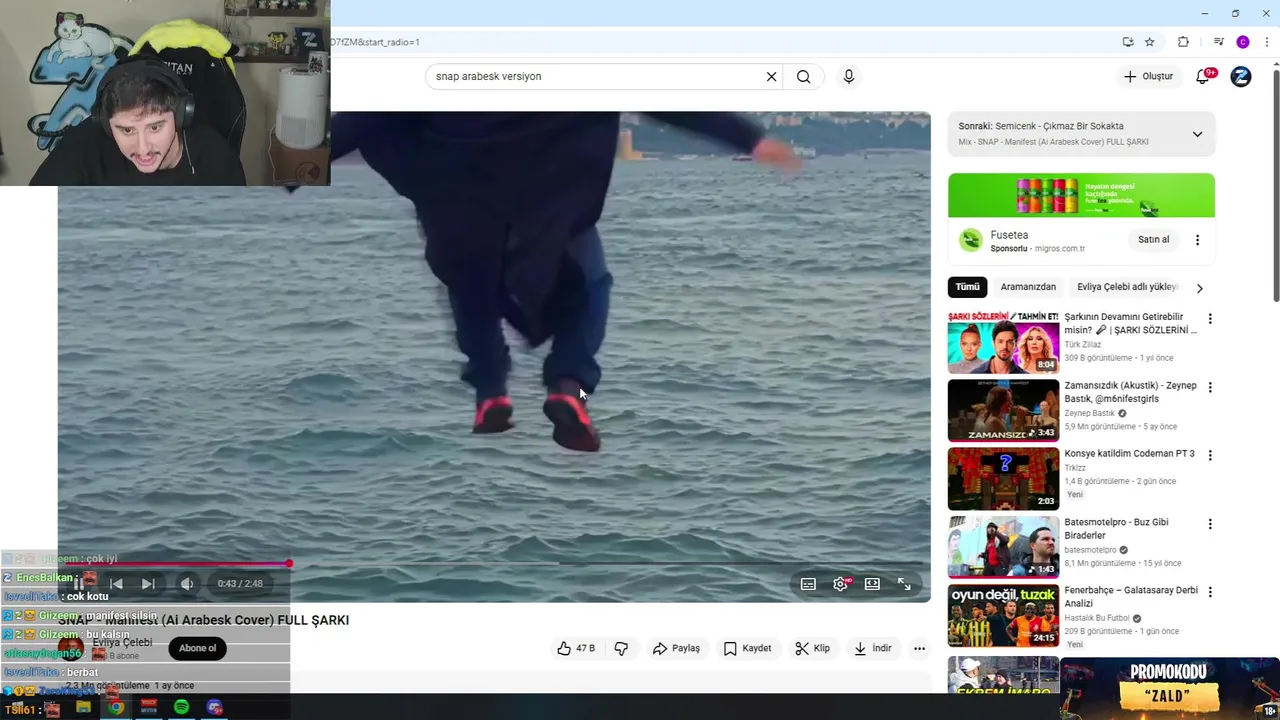
Task: Skip to the next video
Action: [148, 584]
